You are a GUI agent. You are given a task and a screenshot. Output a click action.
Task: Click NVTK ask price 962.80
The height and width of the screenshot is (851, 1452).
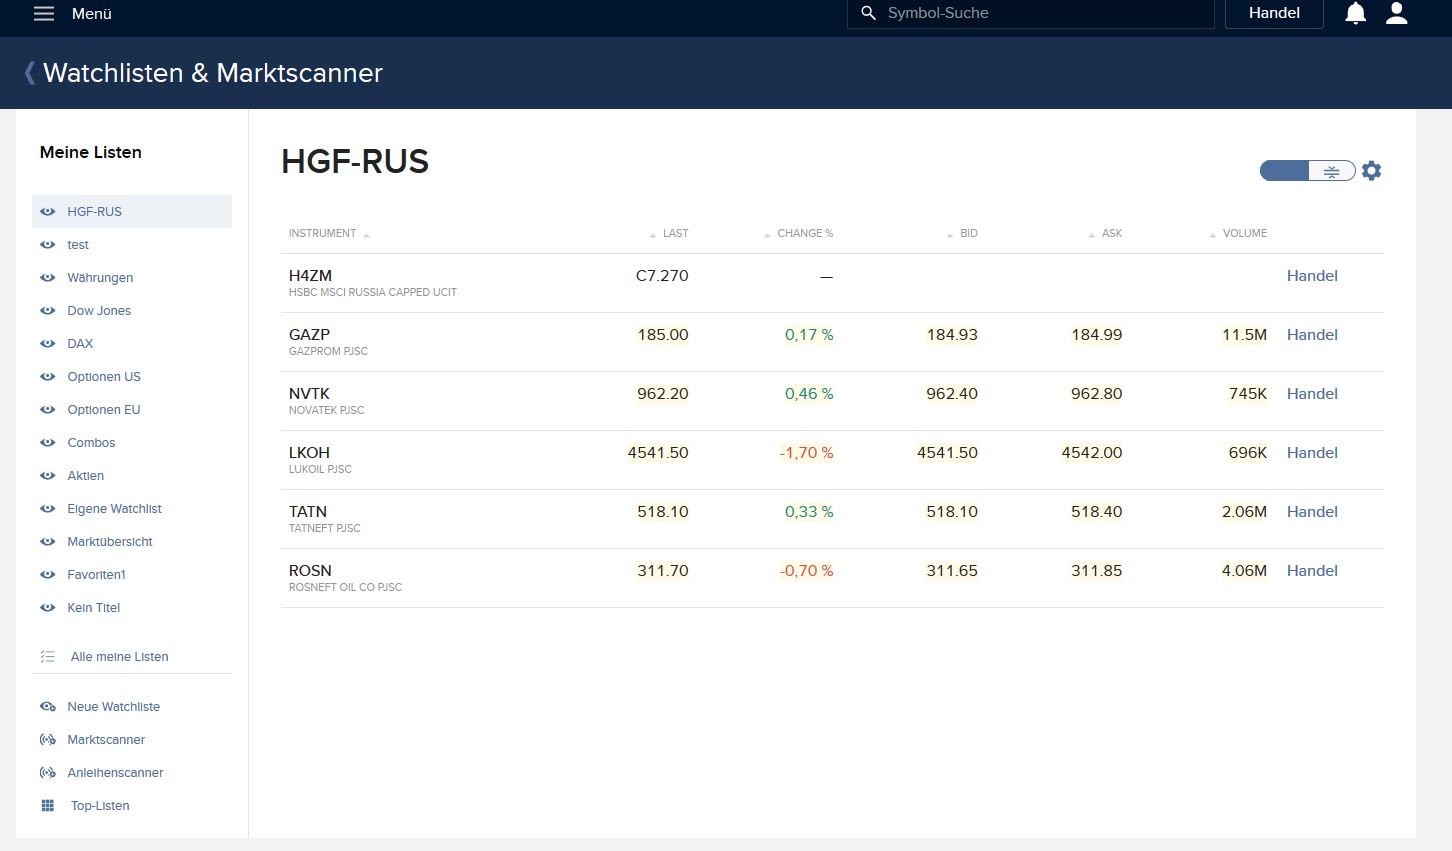[1096, 394]
